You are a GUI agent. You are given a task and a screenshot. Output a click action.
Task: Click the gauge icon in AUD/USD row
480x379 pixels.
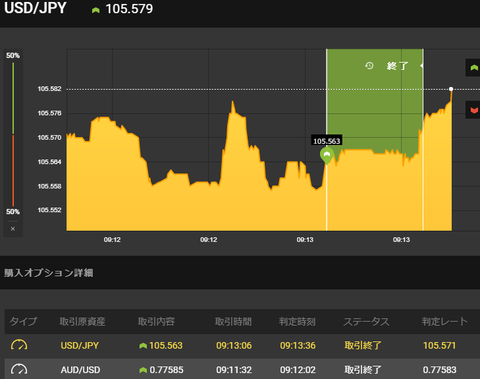tap(19, 369)
